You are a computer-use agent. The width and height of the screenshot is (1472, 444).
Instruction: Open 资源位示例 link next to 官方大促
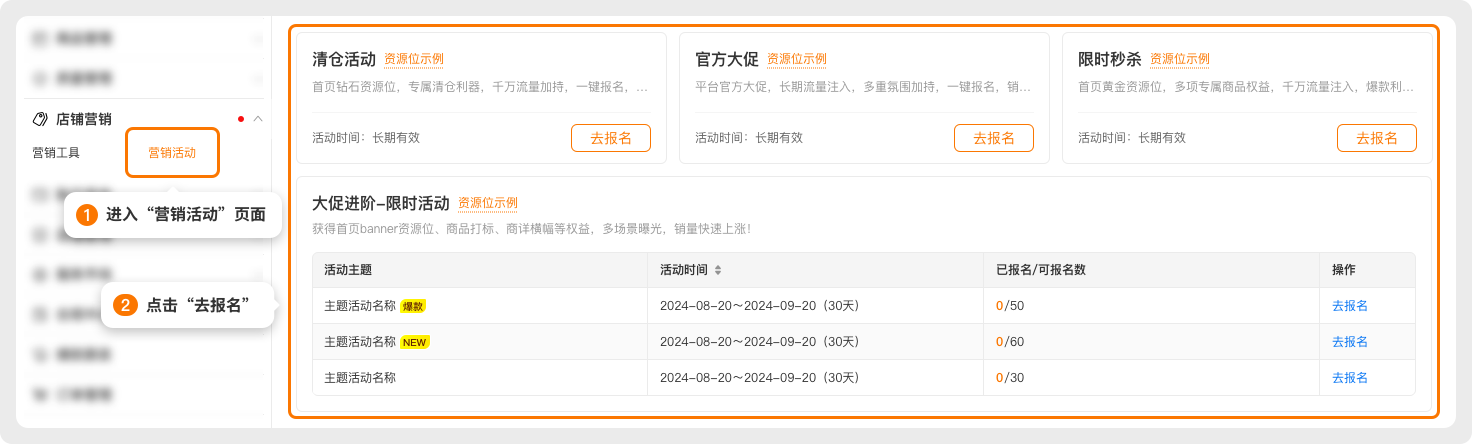click(x=797, y=59)
